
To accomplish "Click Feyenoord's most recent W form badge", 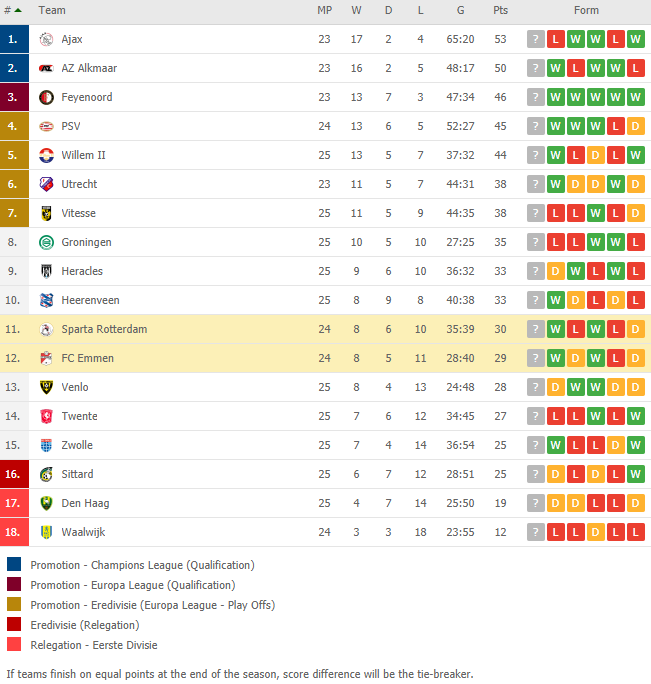I will coord(555,97).
